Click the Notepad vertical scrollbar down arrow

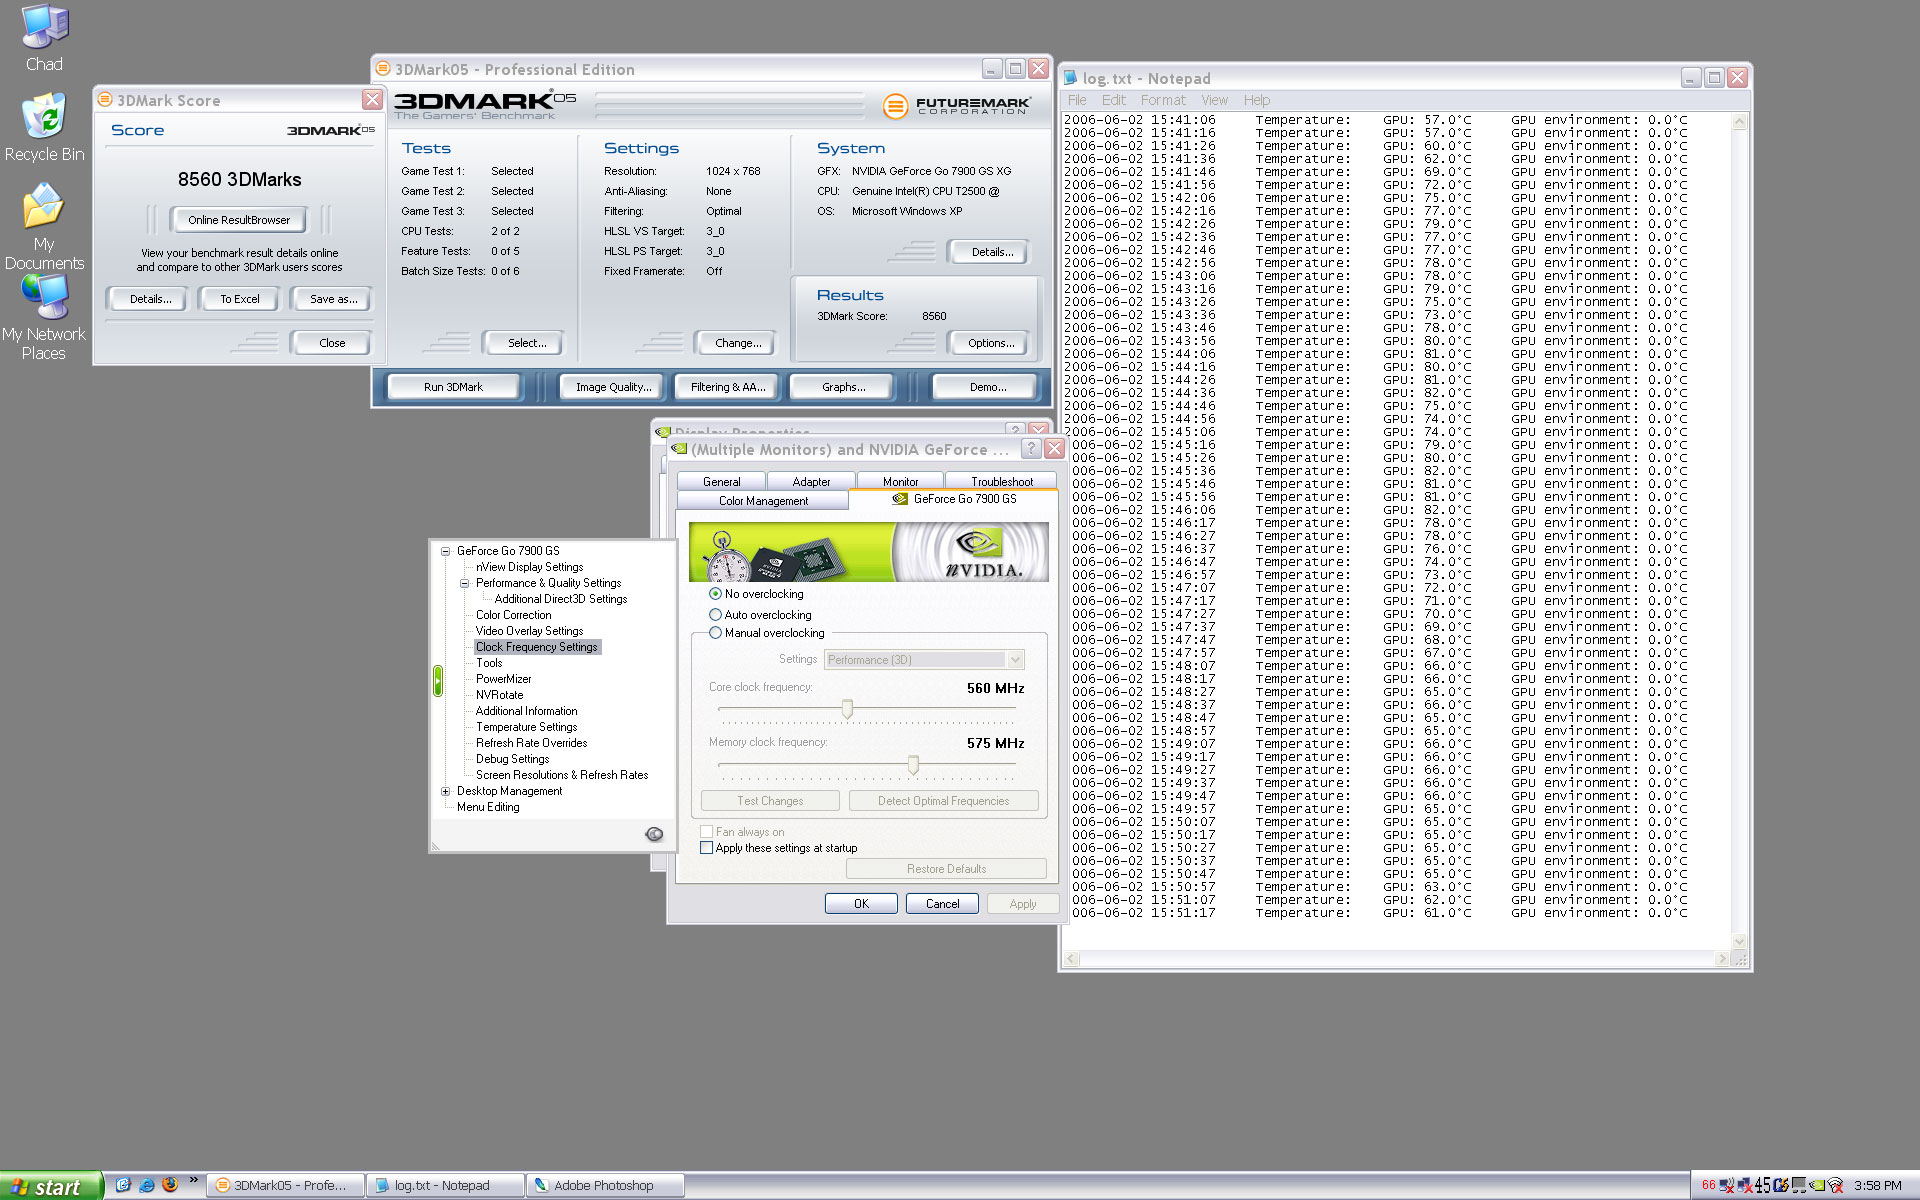[1739, 941]
